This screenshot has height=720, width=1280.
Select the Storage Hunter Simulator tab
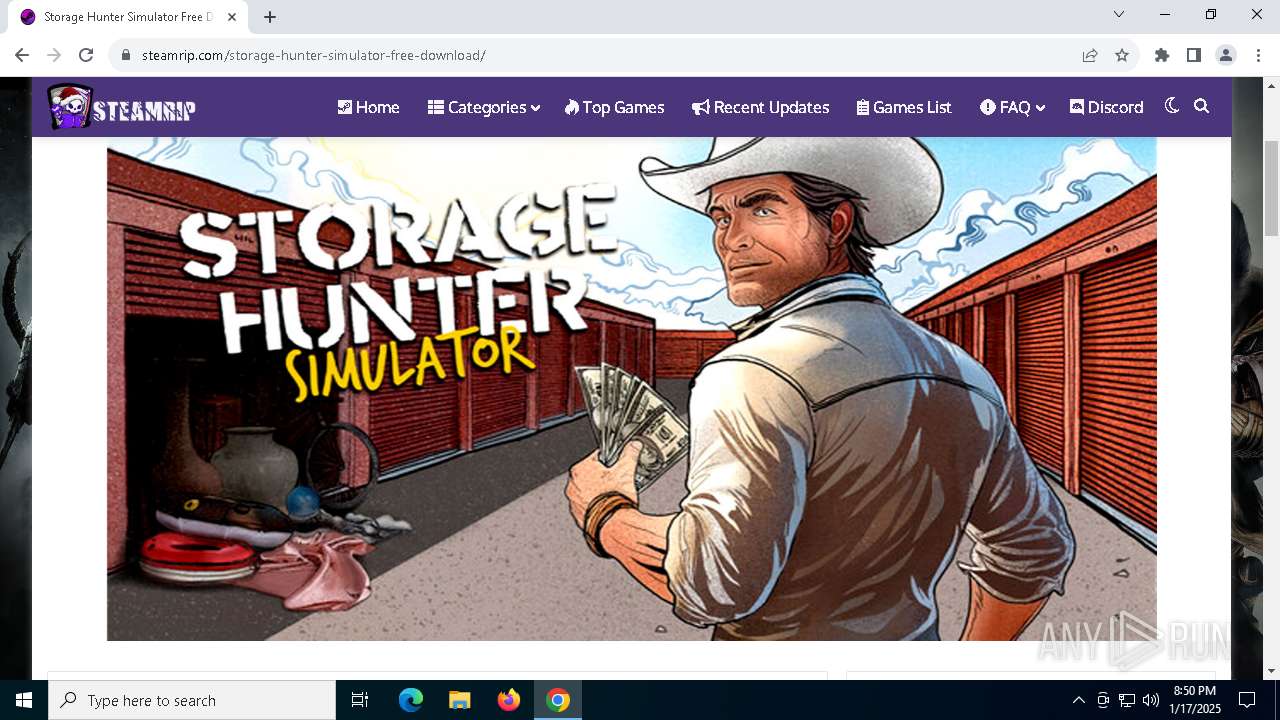click(x=128, y=17)
